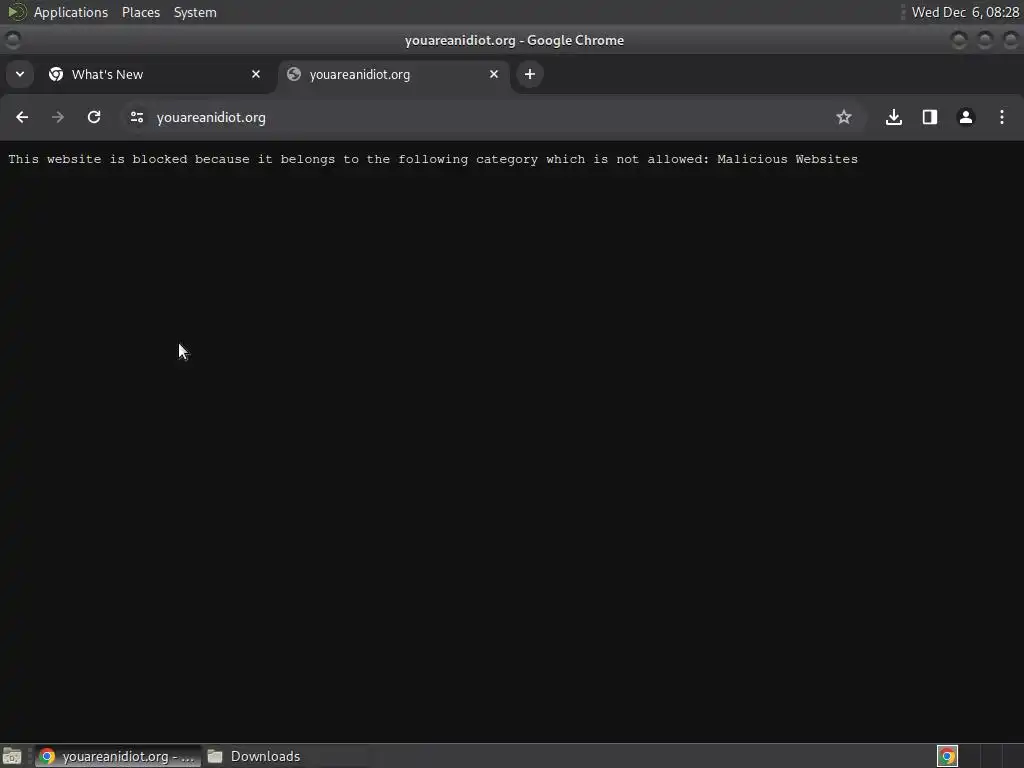1024x768 pixels.
Task: Click the forward navigation arrow
Action: pyautogui.click(x=58, y=118)
